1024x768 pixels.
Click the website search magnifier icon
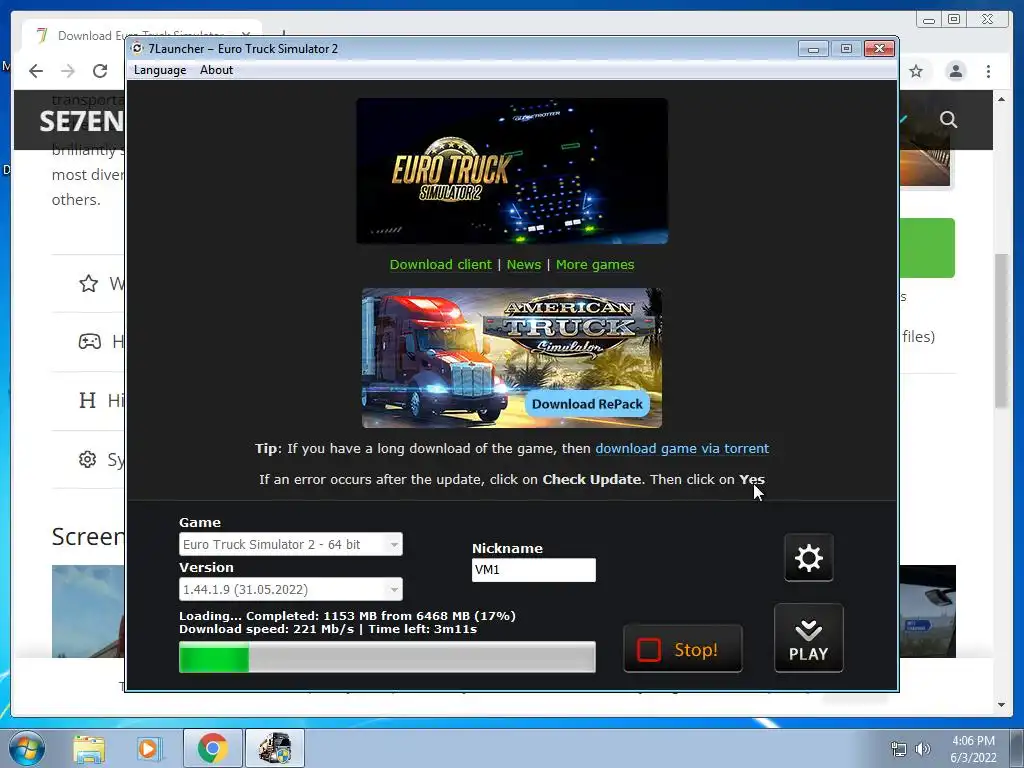click(x=948, y=120)
